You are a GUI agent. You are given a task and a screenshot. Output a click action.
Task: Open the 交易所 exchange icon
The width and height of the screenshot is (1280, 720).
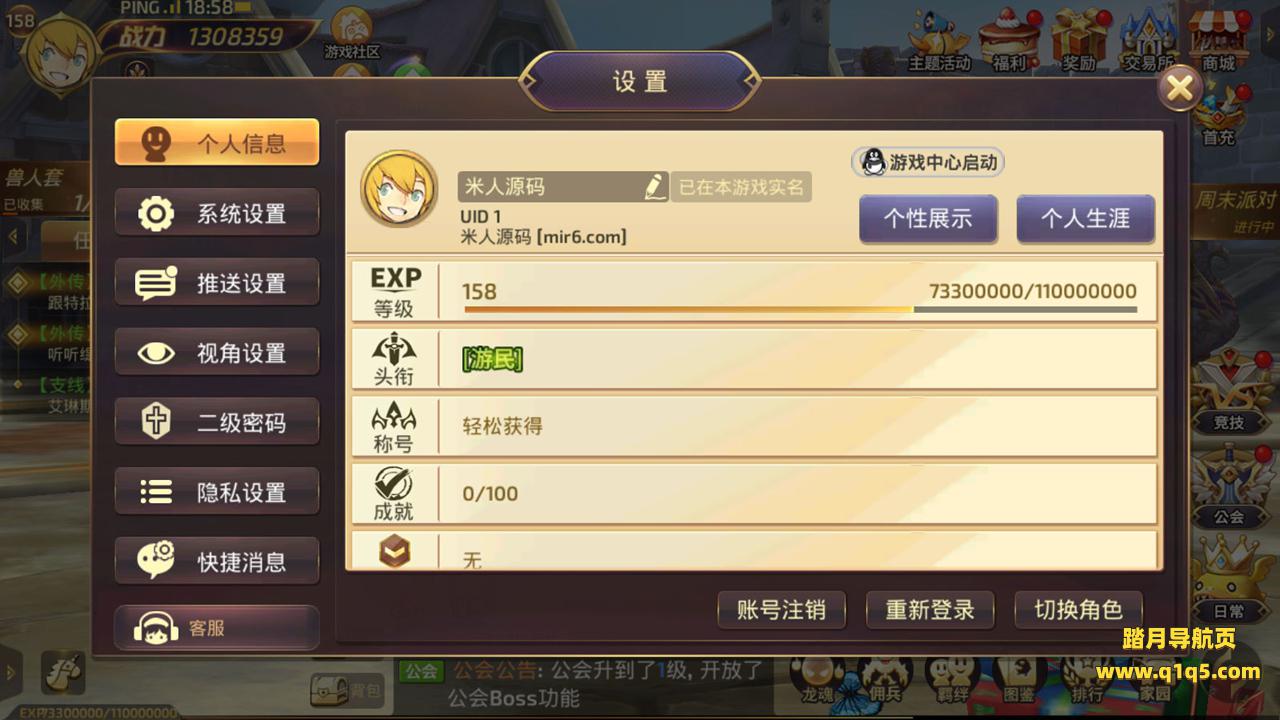click(x=1147, y=40)
